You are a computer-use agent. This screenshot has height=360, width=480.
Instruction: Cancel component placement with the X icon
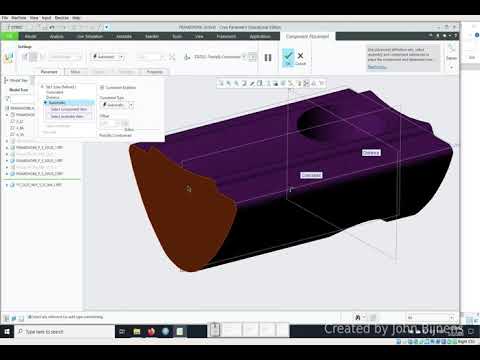point(300,56)
